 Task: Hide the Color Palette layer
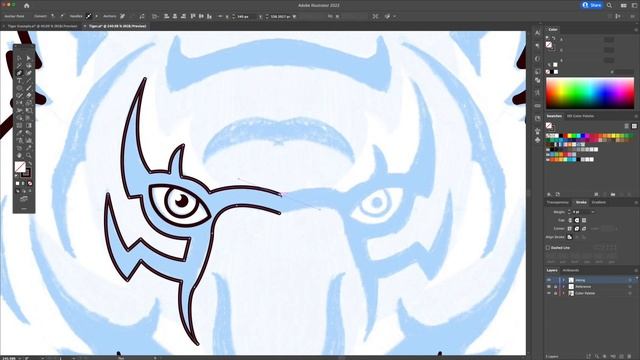549,293
